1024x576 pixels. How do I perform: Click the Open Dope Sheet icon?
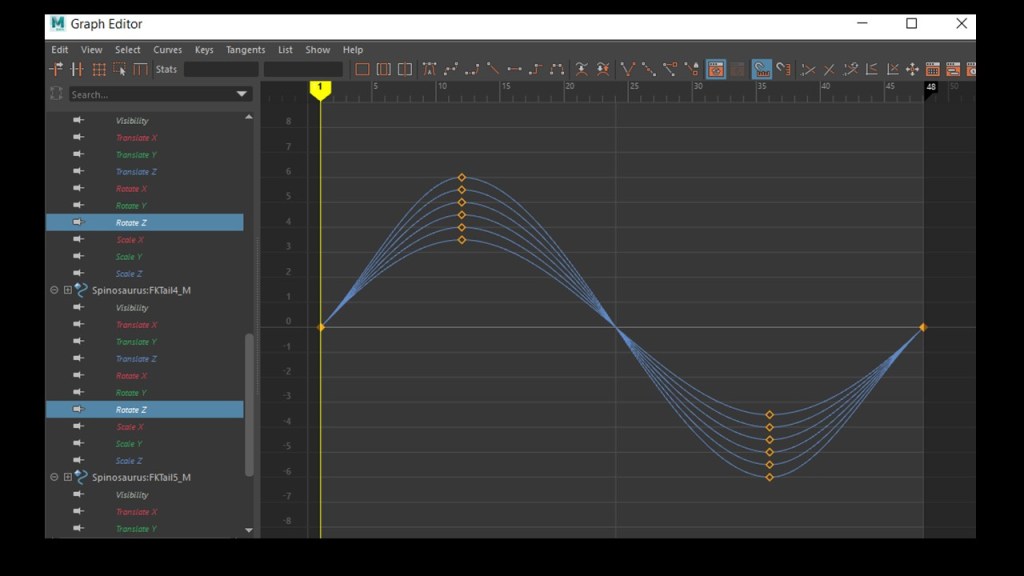tap(932, 70)
